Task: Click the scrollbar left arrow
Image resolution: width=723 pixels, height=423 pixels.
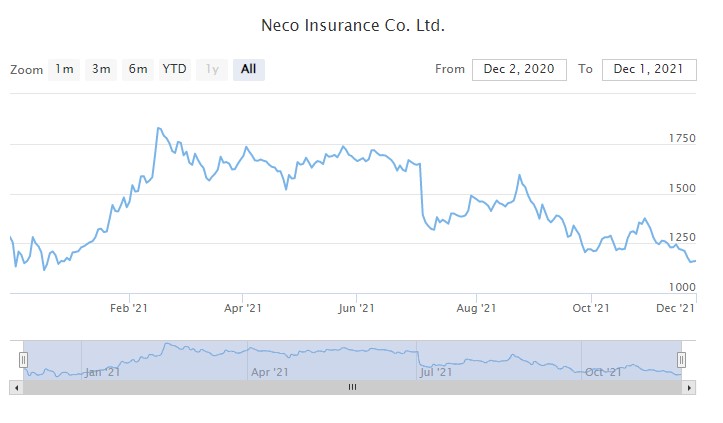Action: click(14, 387)
